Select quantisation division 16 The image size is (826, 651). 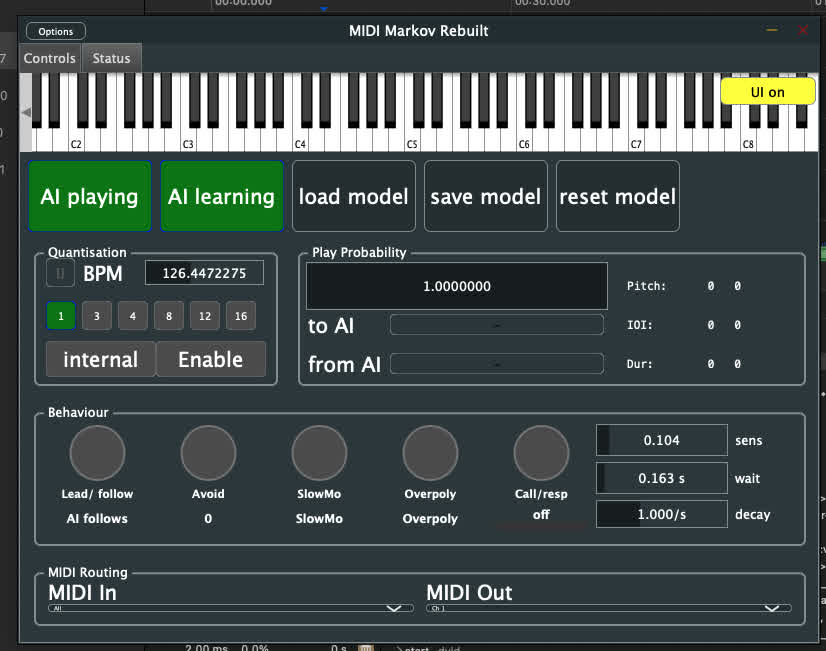pyautogui.click(x=241, y=315)
